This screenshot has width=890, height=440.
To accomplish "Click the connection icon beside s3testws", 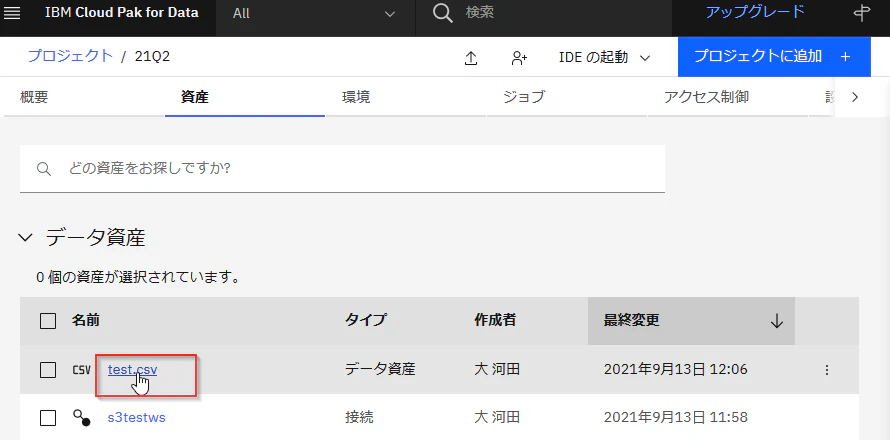I will [82, 418].
